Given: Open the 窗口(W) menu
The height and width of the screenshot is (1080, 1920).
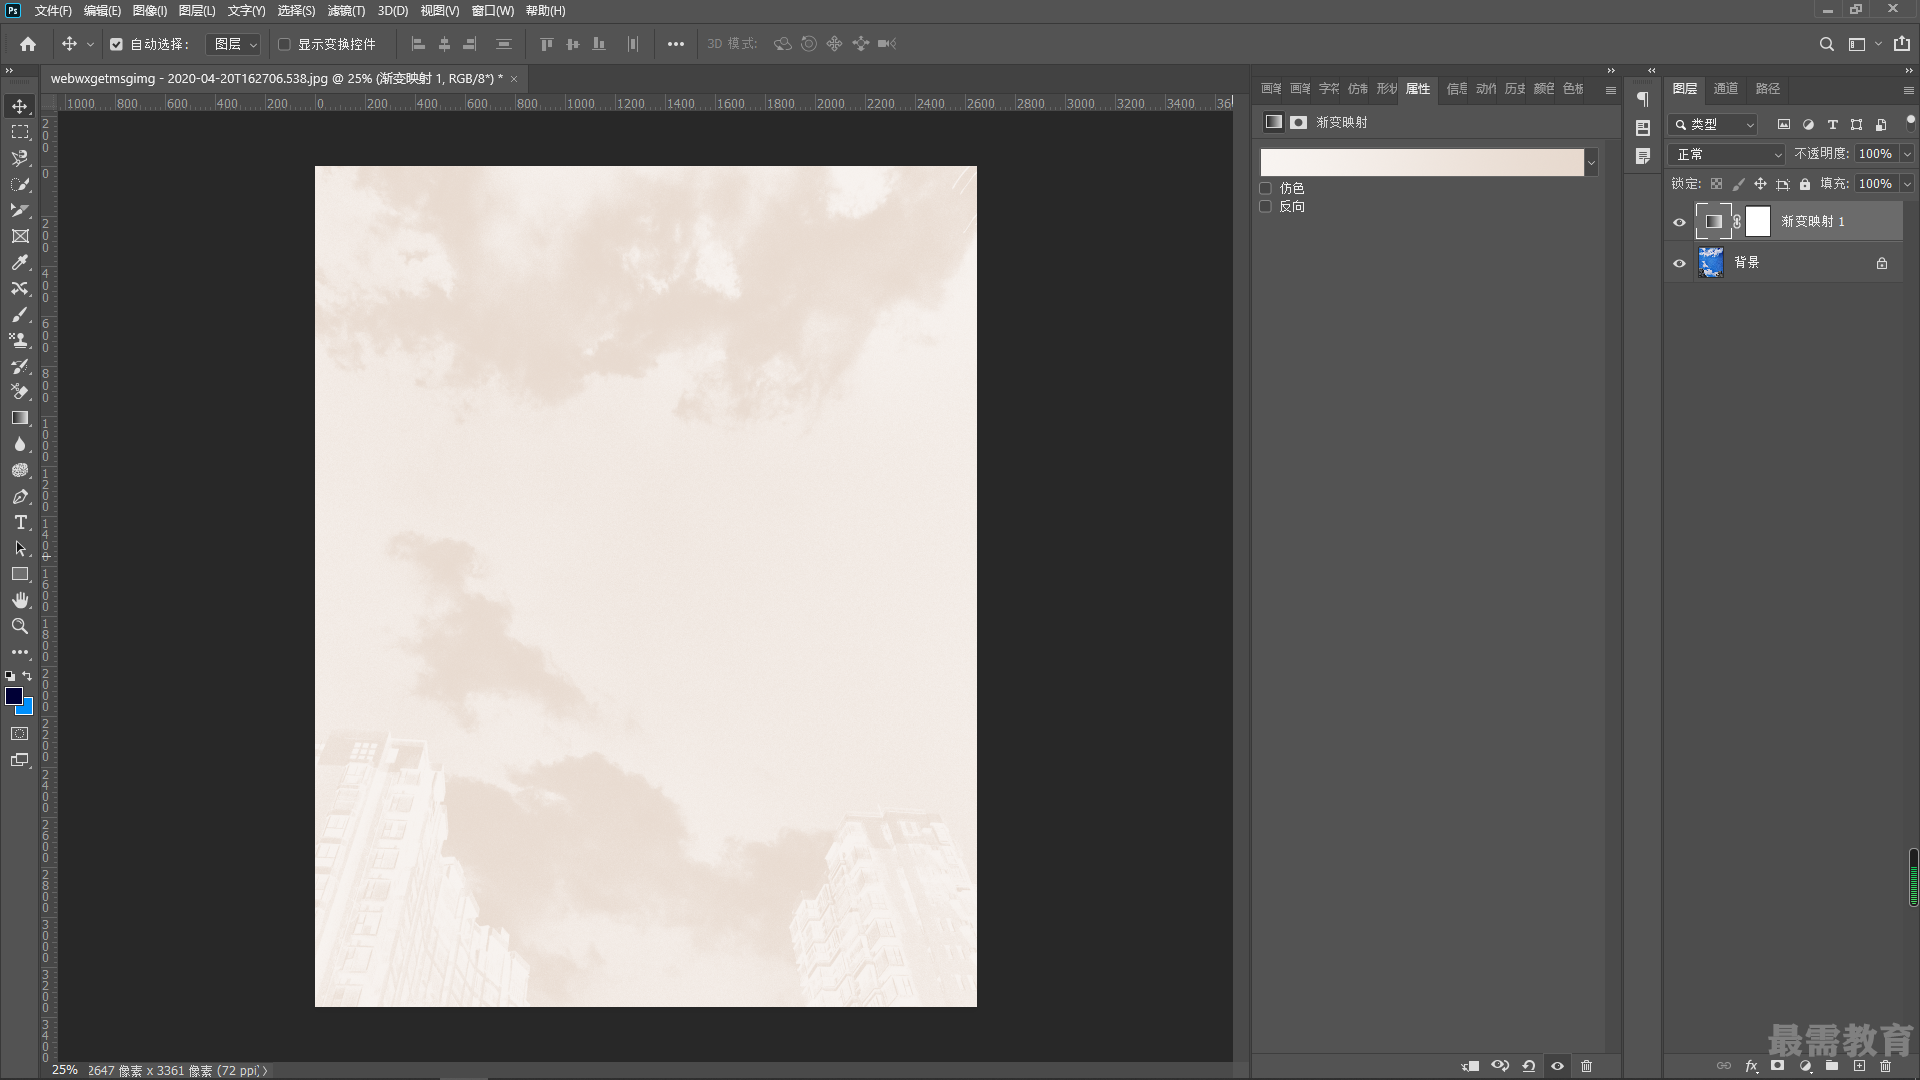Looking at the screenshot, I should pyautogui.click(x=492, y=11).
